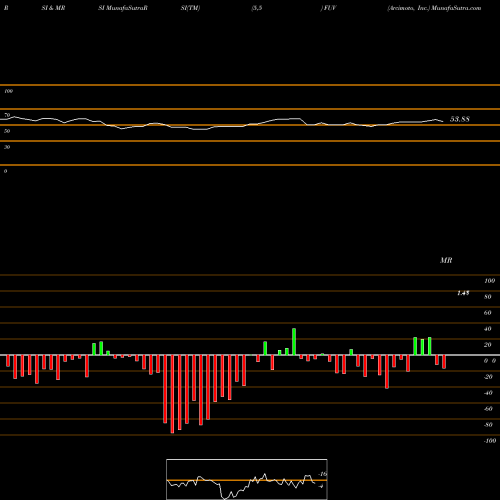Click the 'SI MunafaSutraR' header text
The height and width of the screenshot is (500, 500).
point(123,8)
